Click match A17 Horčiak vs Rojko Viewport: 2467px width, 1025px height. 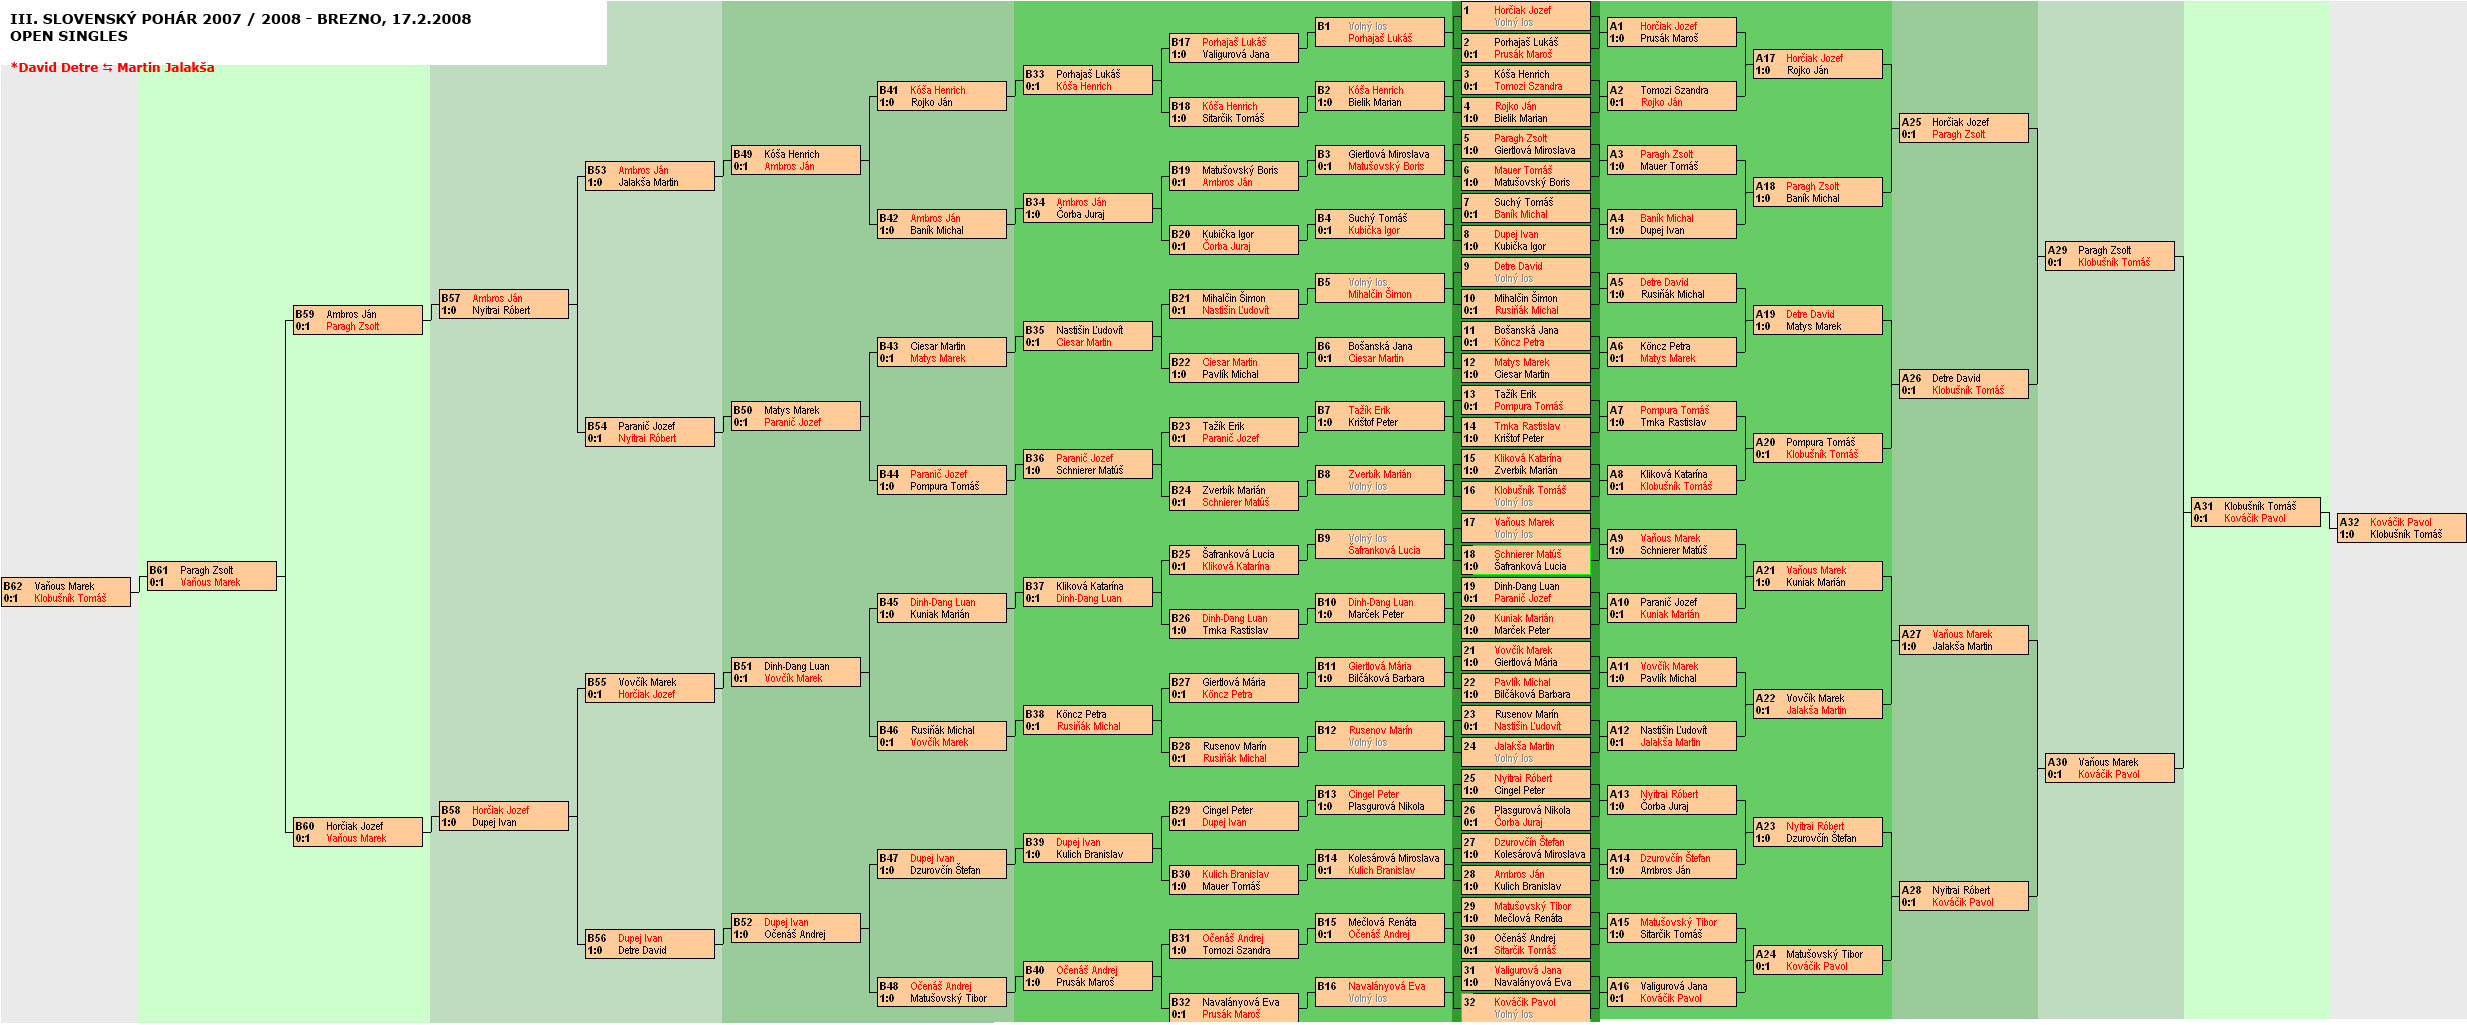coord(1817,64)
